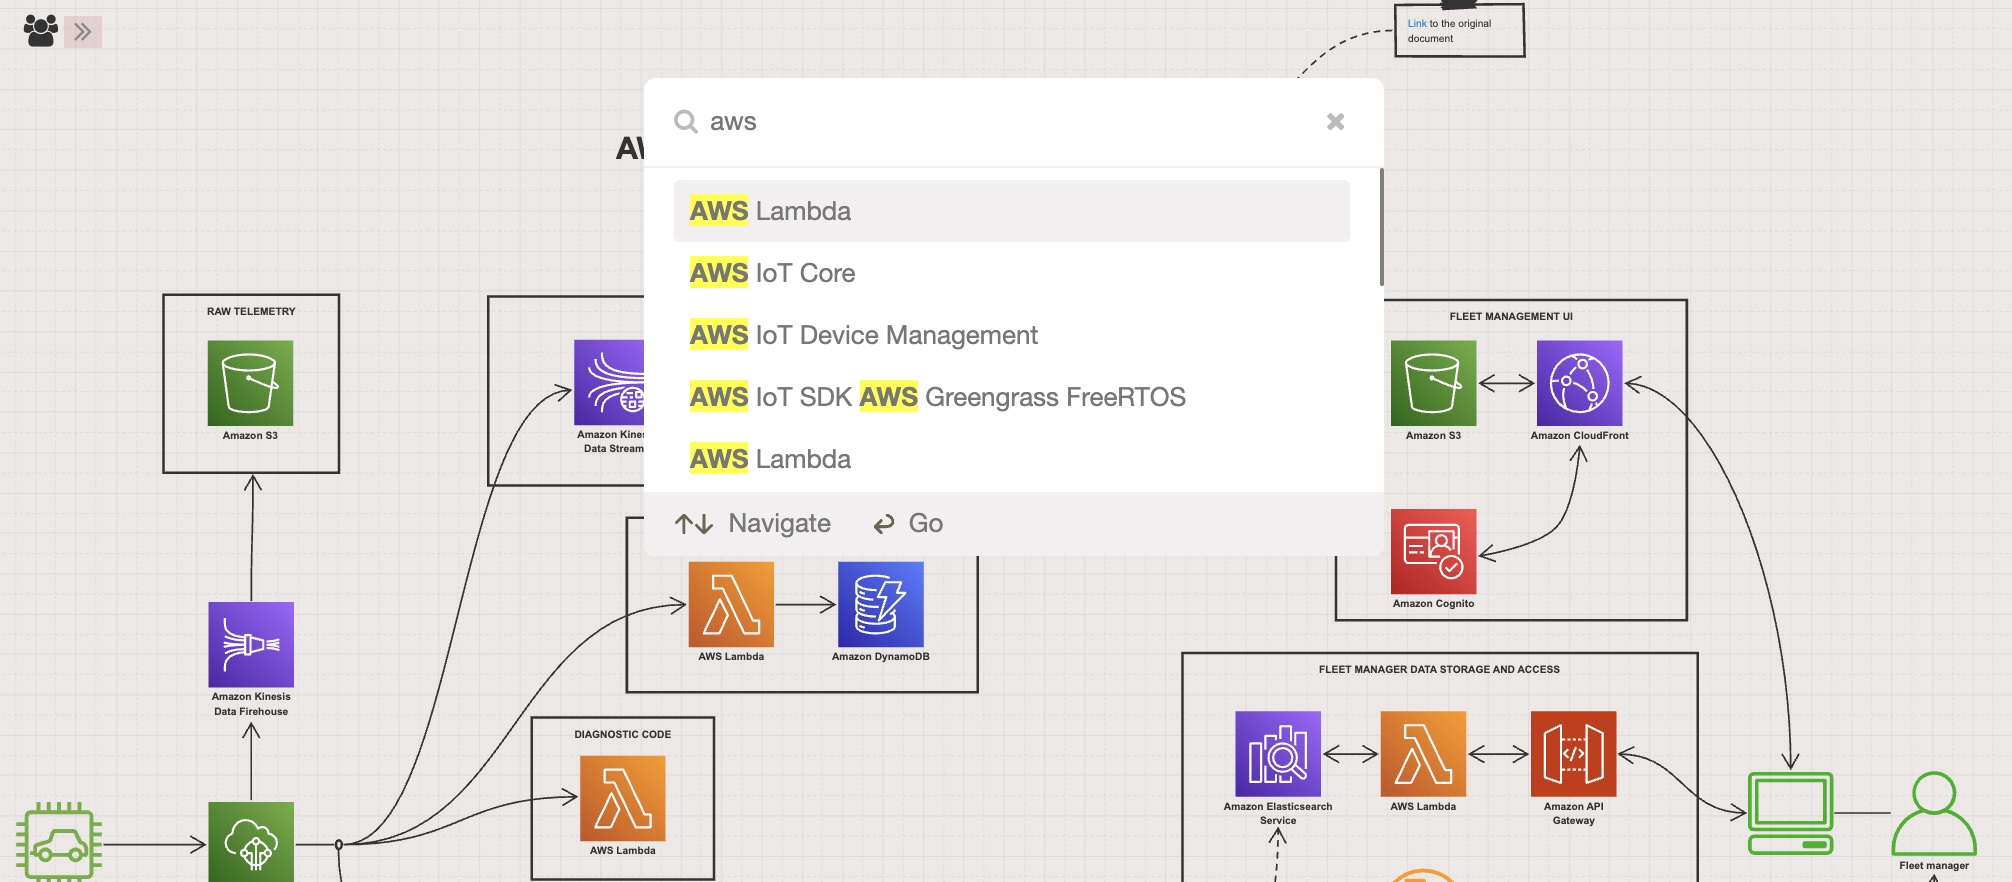Select the last AWS Lambda search result
This screenshot has width=2012, height=882.
(x=1011, y=459)
